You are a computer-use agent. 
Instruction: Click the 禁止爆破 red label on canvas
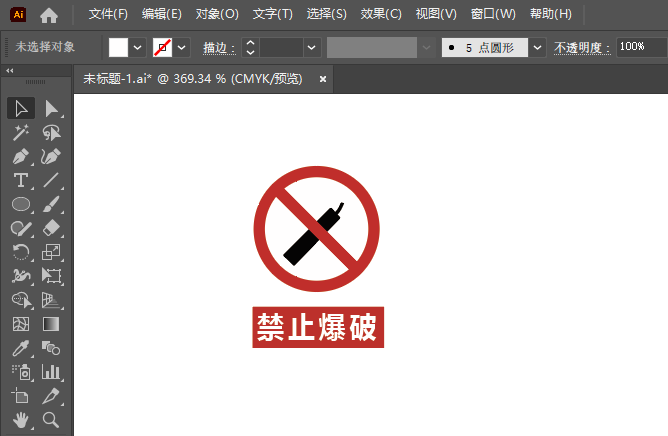click(x=318, y=327)
